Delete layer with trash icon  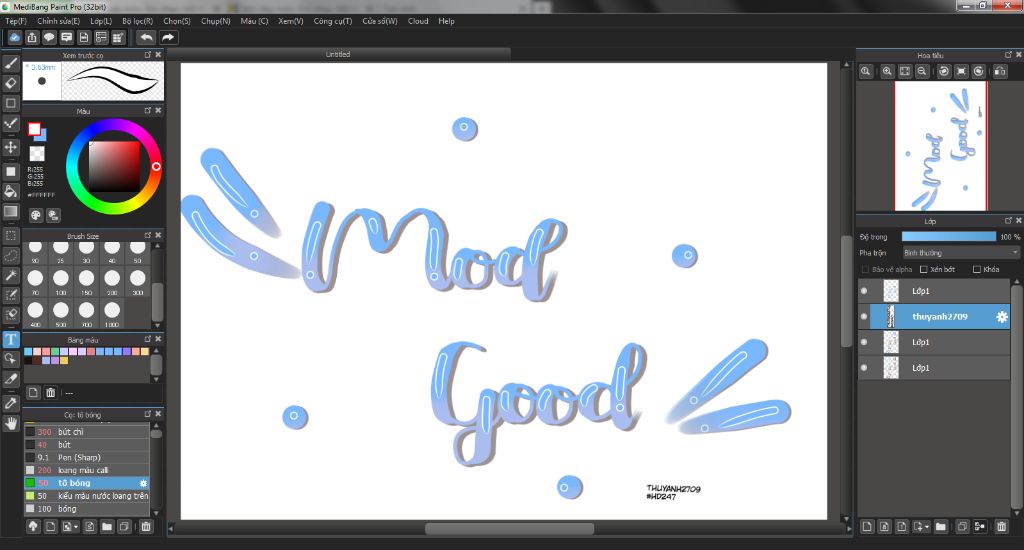pyautogui.click(x=1001, y=526)
